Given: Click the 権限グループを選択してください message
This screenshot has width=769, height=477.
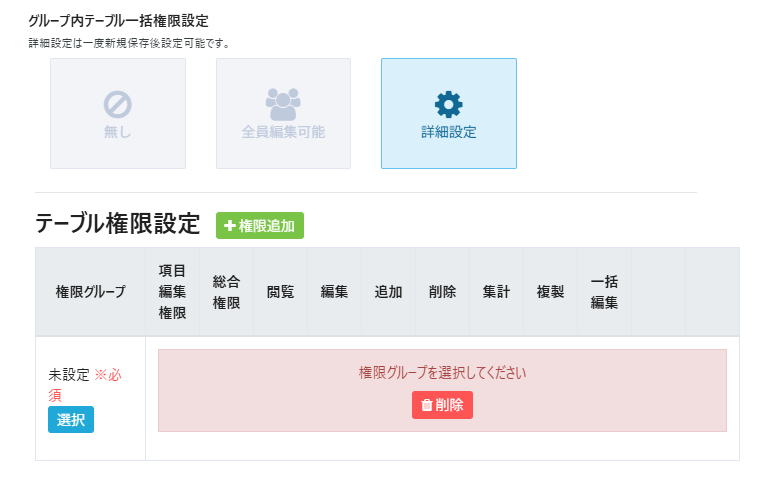Looking at the screenshot, I should tap(442, 373).
